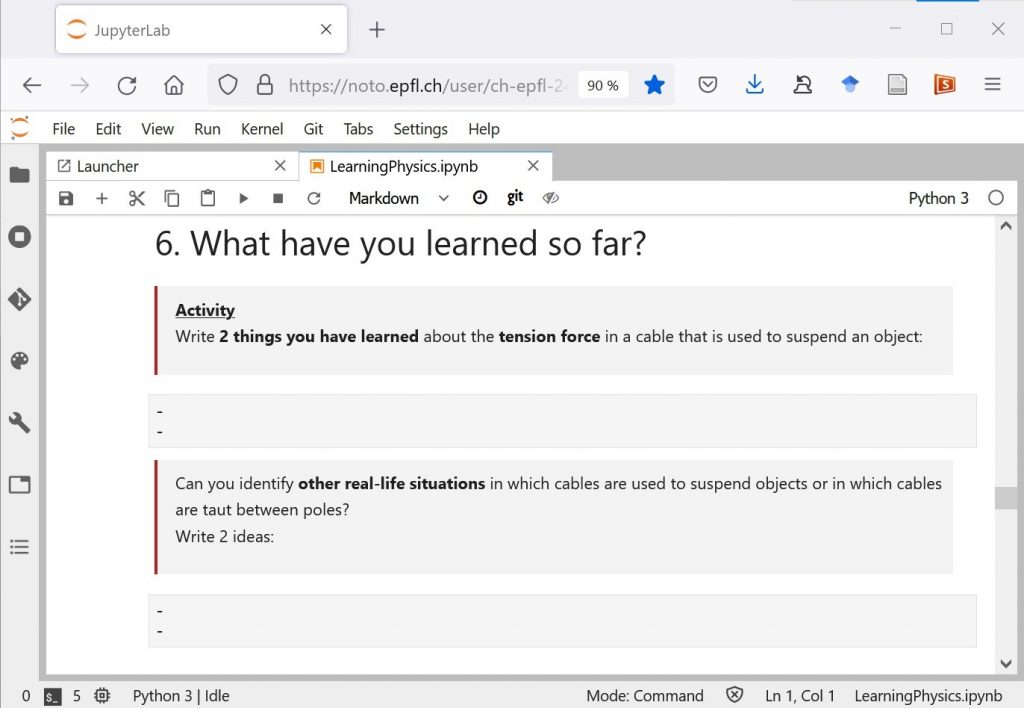The image size is (1024, 708).
Task: Save the notebook with the disk icon
Action: click(x=66, y=198)
